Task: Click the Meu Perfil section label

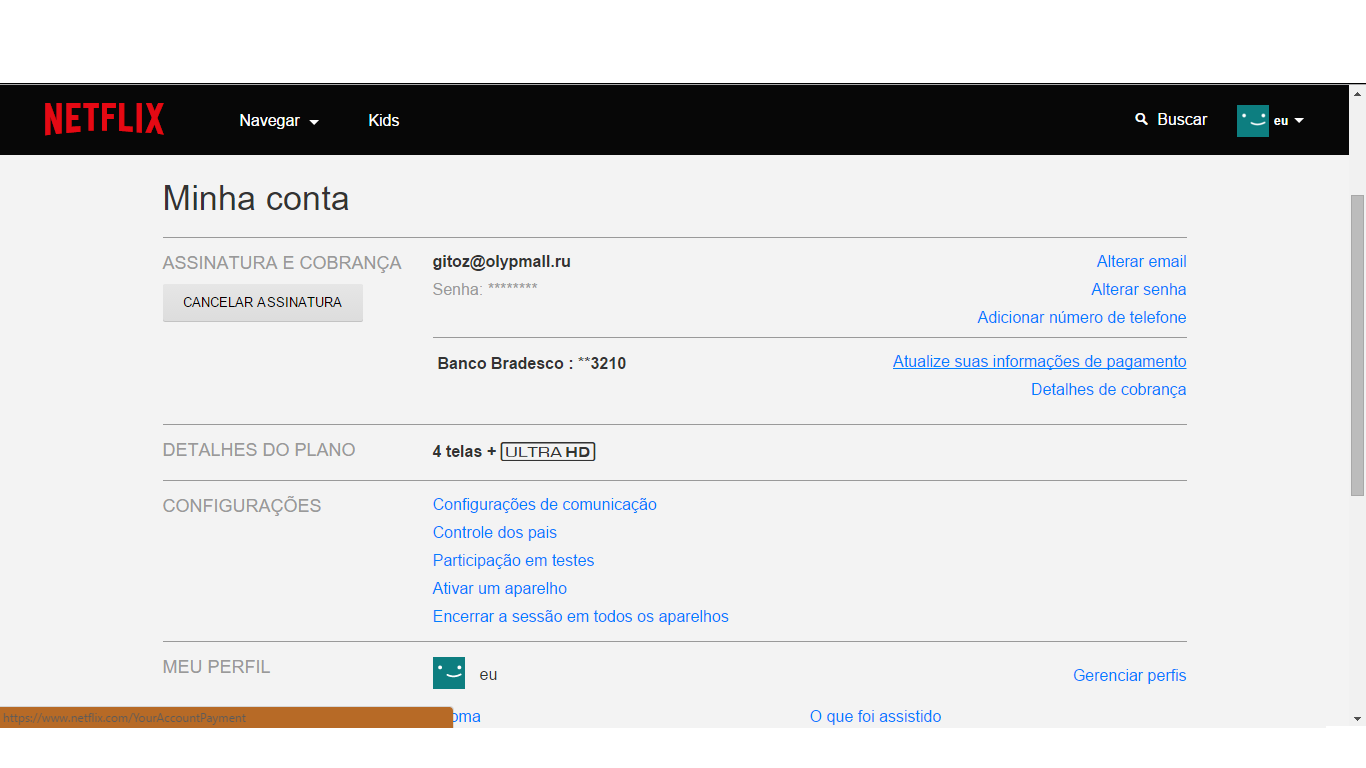Action: 217,667
